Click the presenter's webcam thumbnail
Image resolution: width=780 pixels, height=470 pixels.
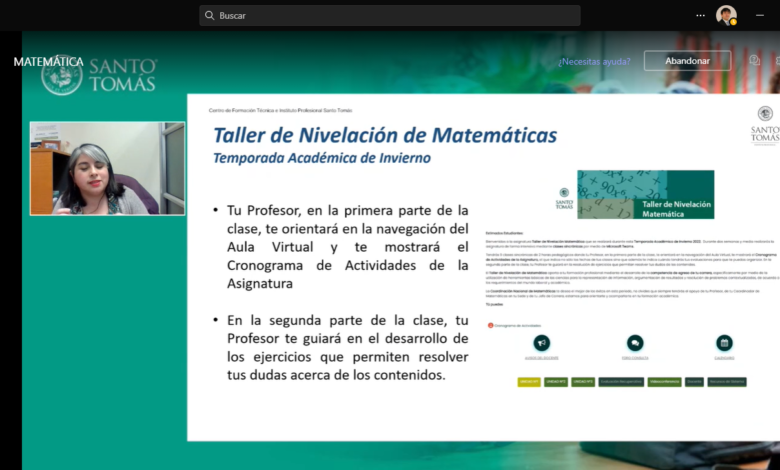coord(107,168)
